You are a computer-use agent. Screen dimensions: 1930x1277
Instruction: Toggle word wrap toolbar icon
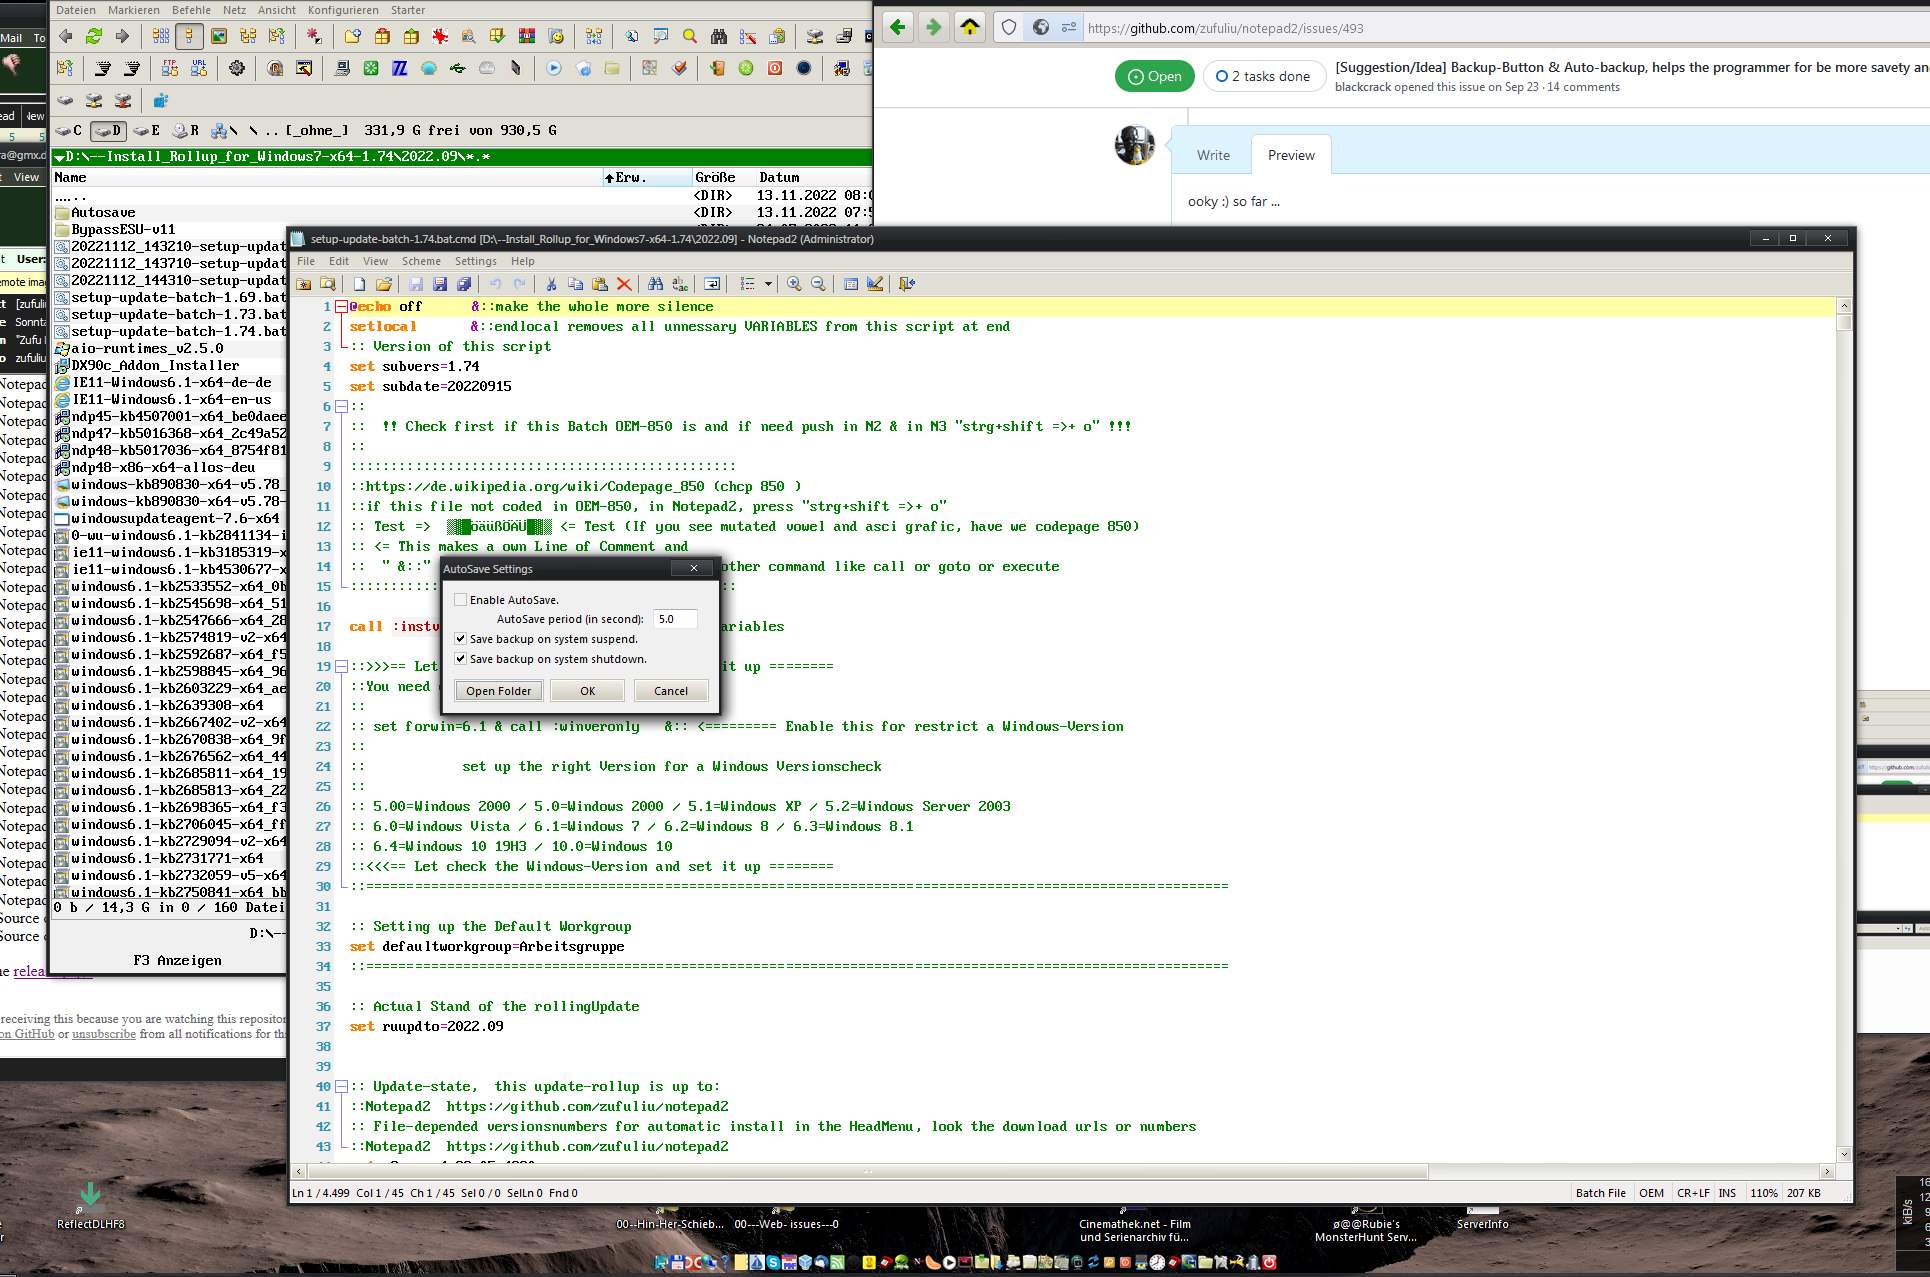pyautogui.click(x=712, y=284)
